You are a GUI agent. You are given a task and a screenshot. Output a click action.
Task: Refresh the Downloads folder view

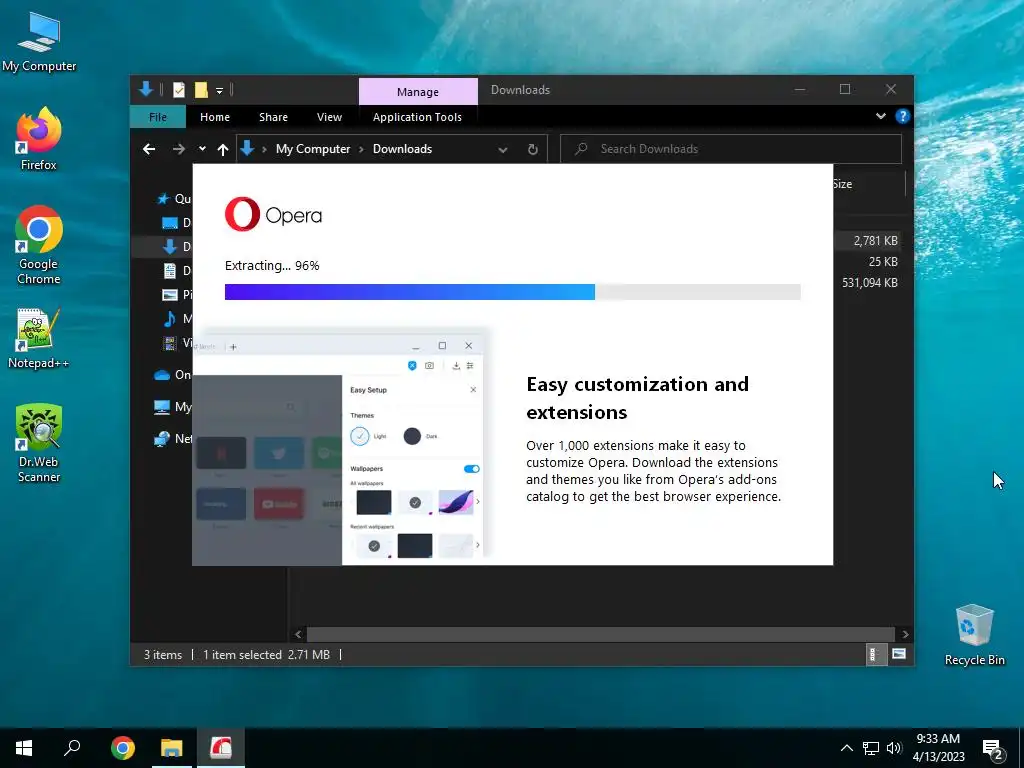(533, 150)
